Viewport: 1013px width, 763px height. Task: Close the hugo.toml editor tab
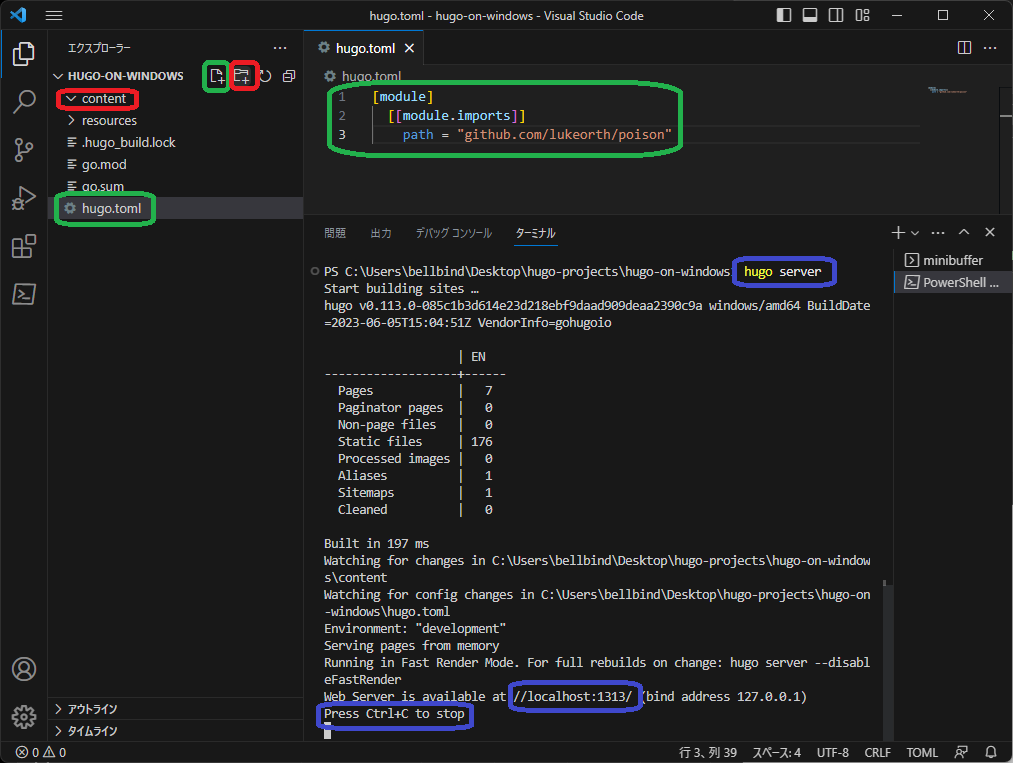click(x=409, y=48)
